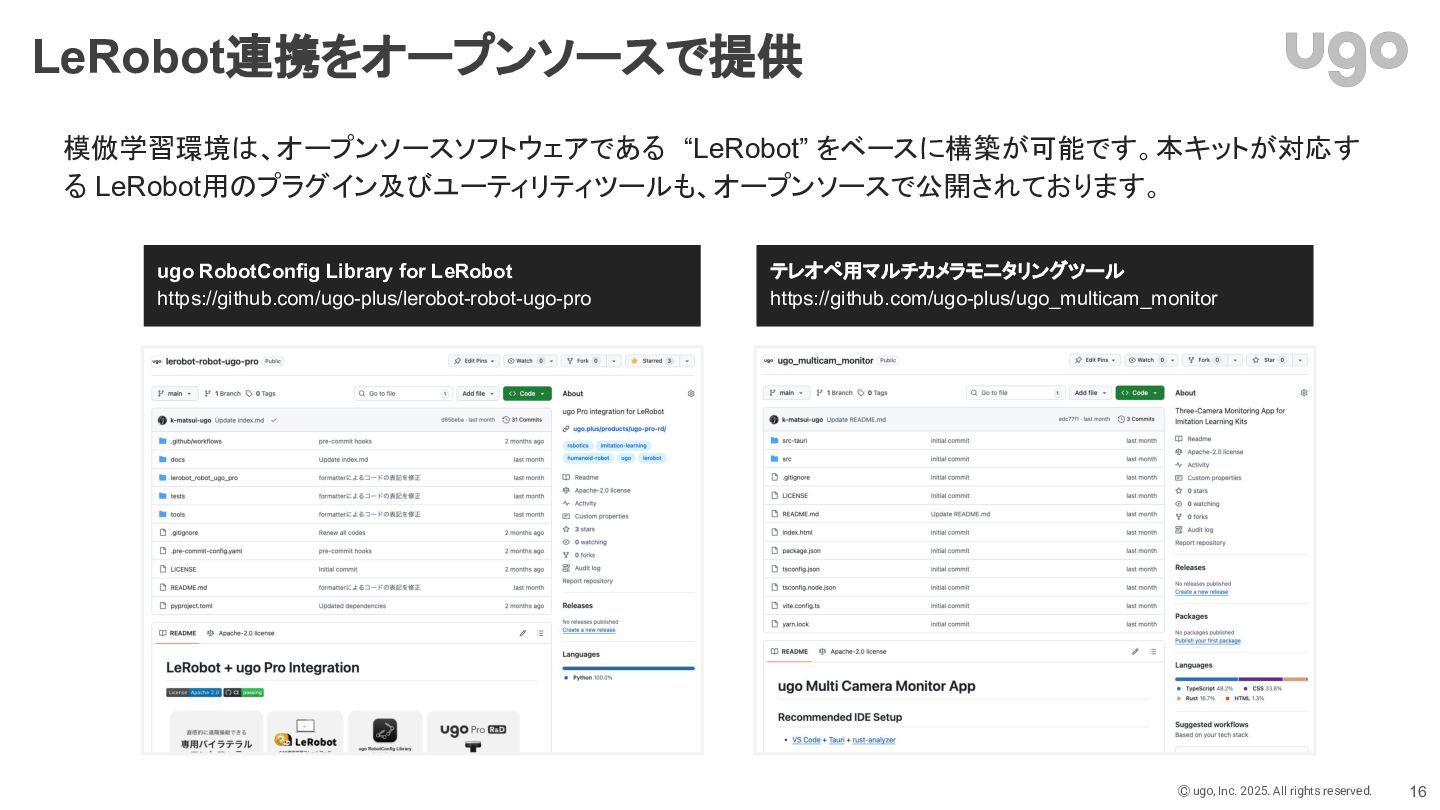The height and width of the screenshot is (810, 1440).
Task: Open Fork options arrow in lerobot-robot-ugo-pro repo
Action: (614, 361)
